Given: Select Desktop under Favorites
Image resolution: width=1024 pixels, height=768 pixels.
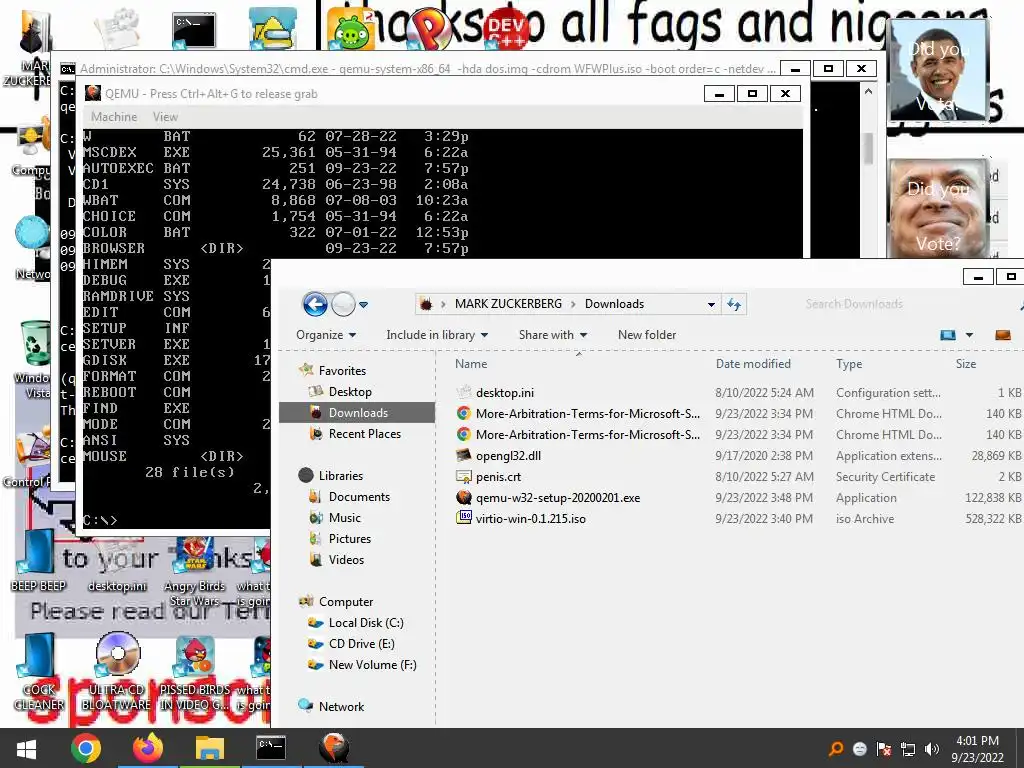Looking at the screenshot, I should (x=350, y=392).
